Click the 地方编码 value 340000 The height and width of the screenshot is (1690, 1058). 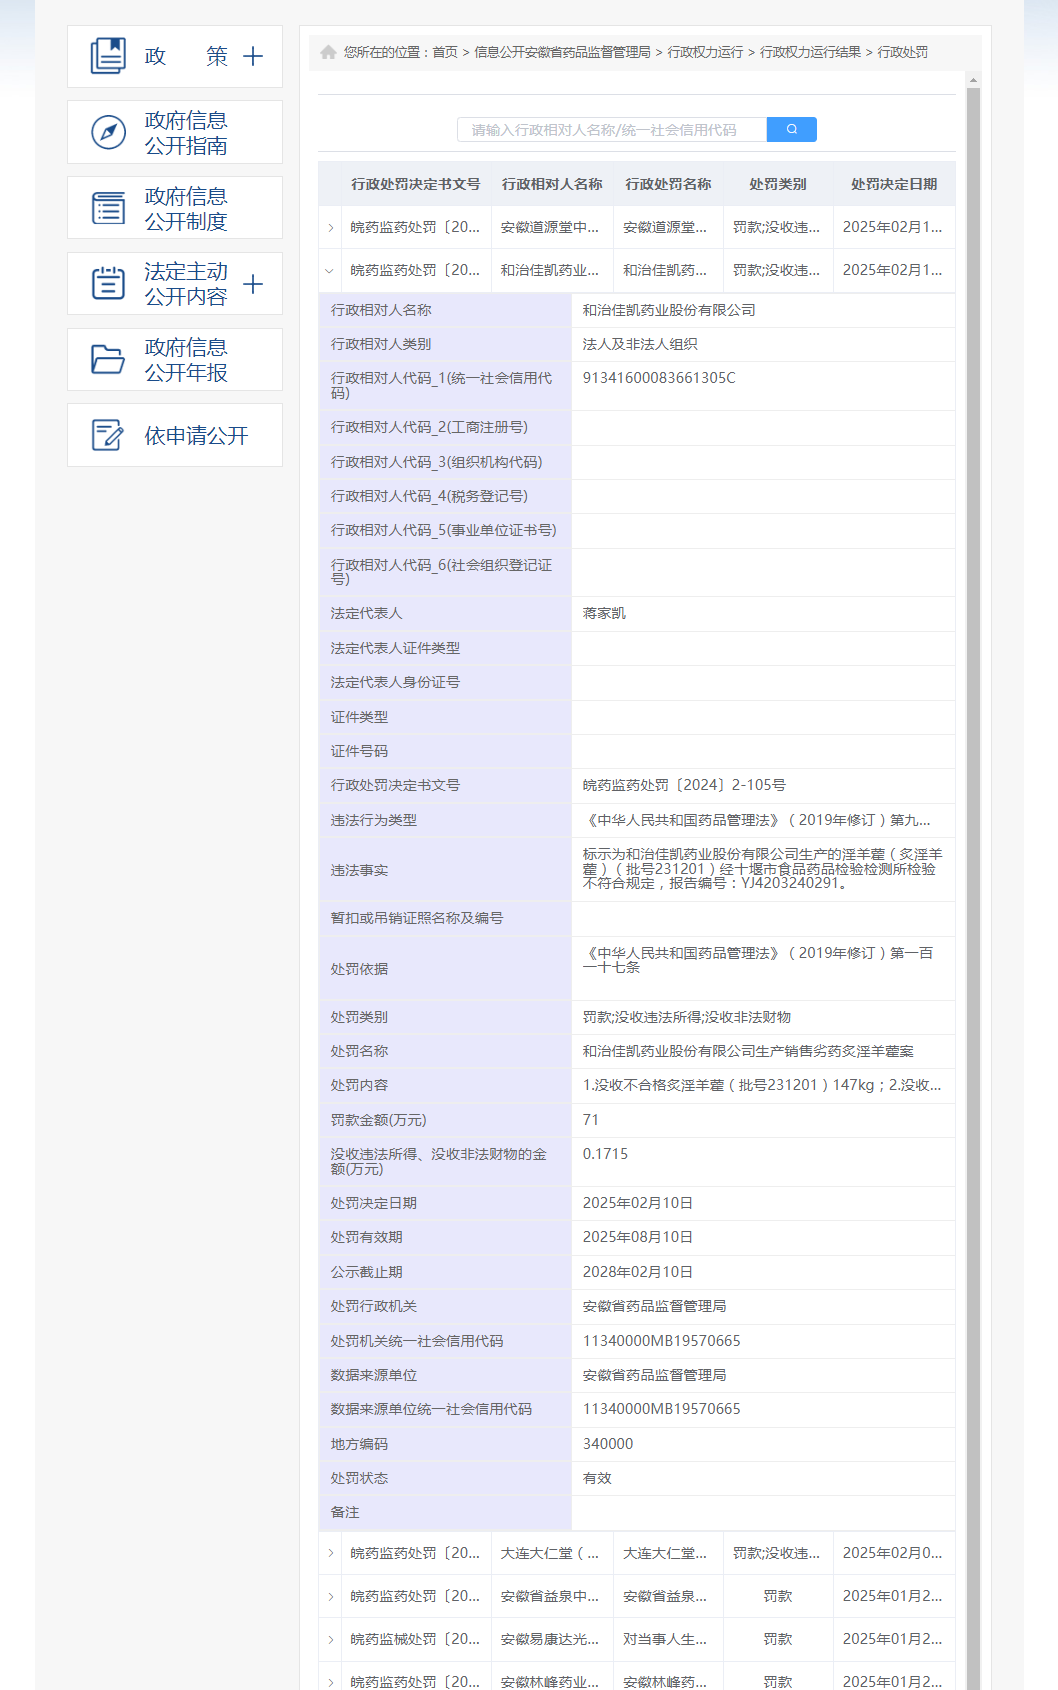pos(608,1444)
